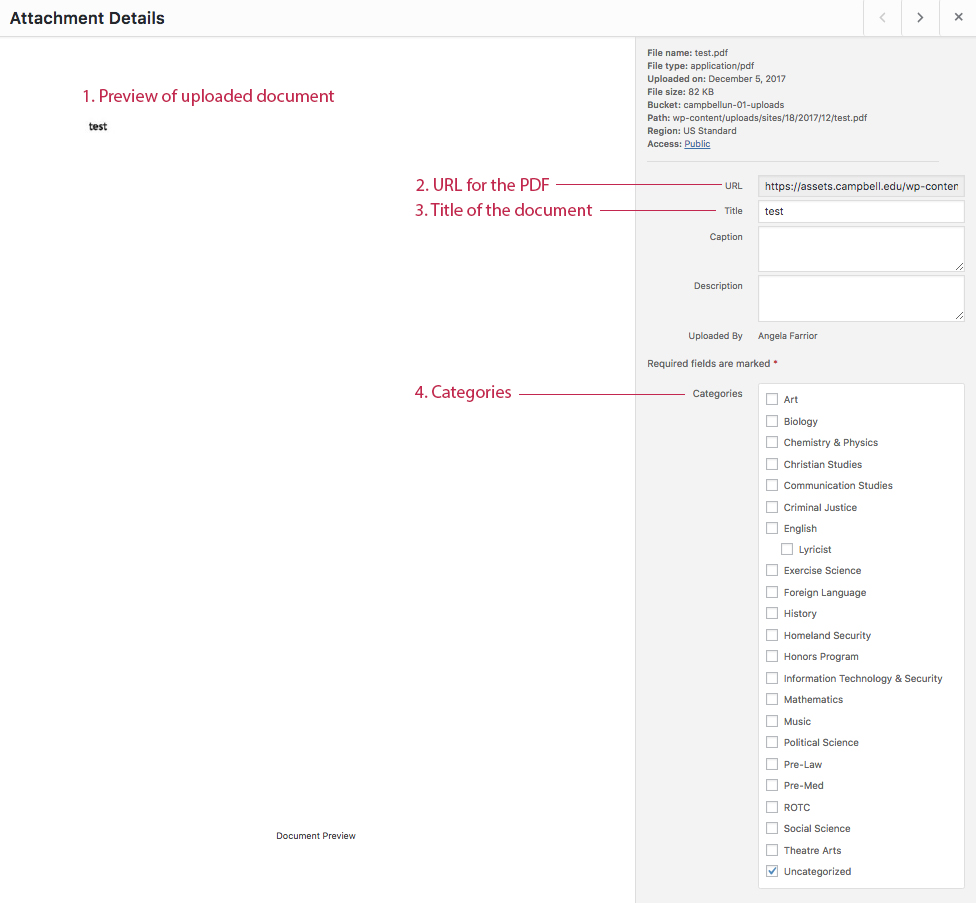Click in the Description textarea

click(861, 299)
